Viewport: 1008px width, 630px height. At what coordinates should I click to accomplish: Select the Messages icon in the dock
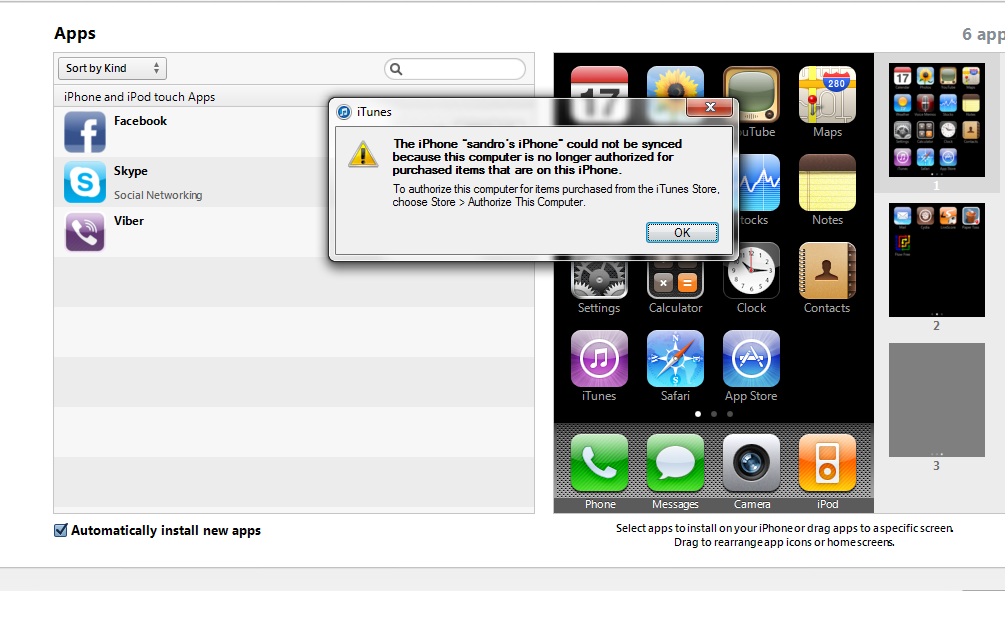coord(675,463)
